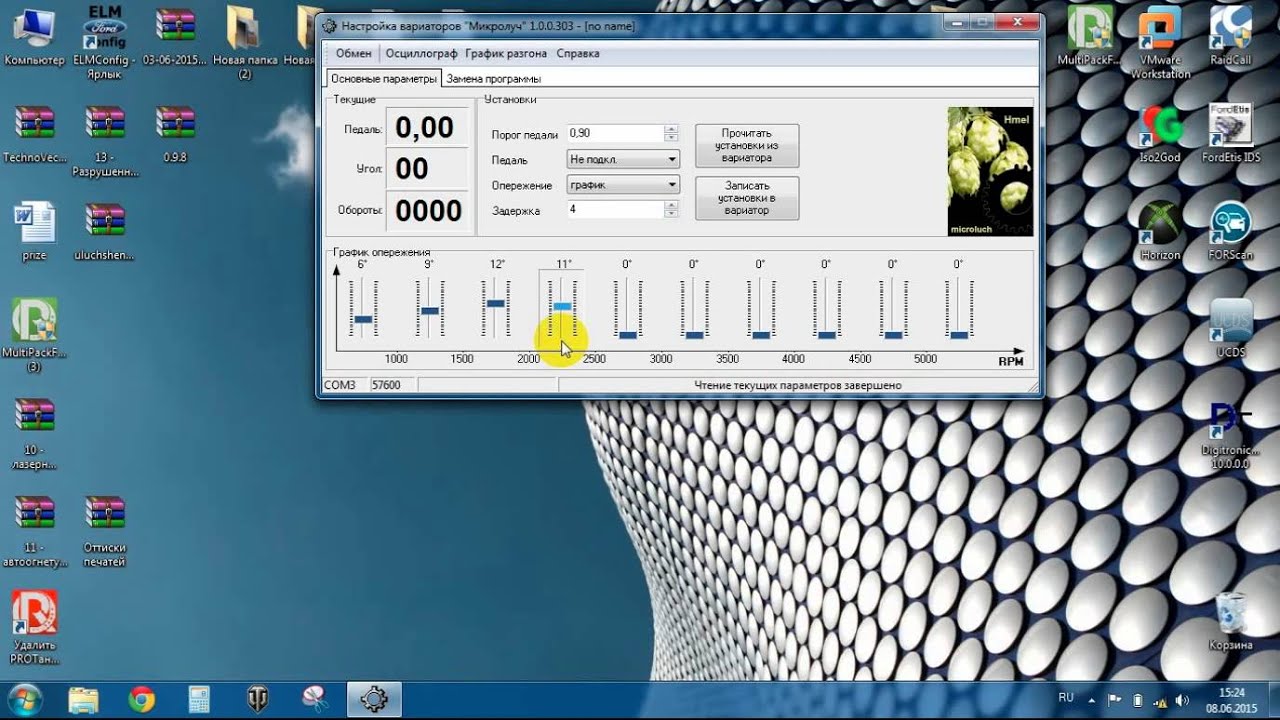Expand the Опережение combo box

[x=672, y=185]
